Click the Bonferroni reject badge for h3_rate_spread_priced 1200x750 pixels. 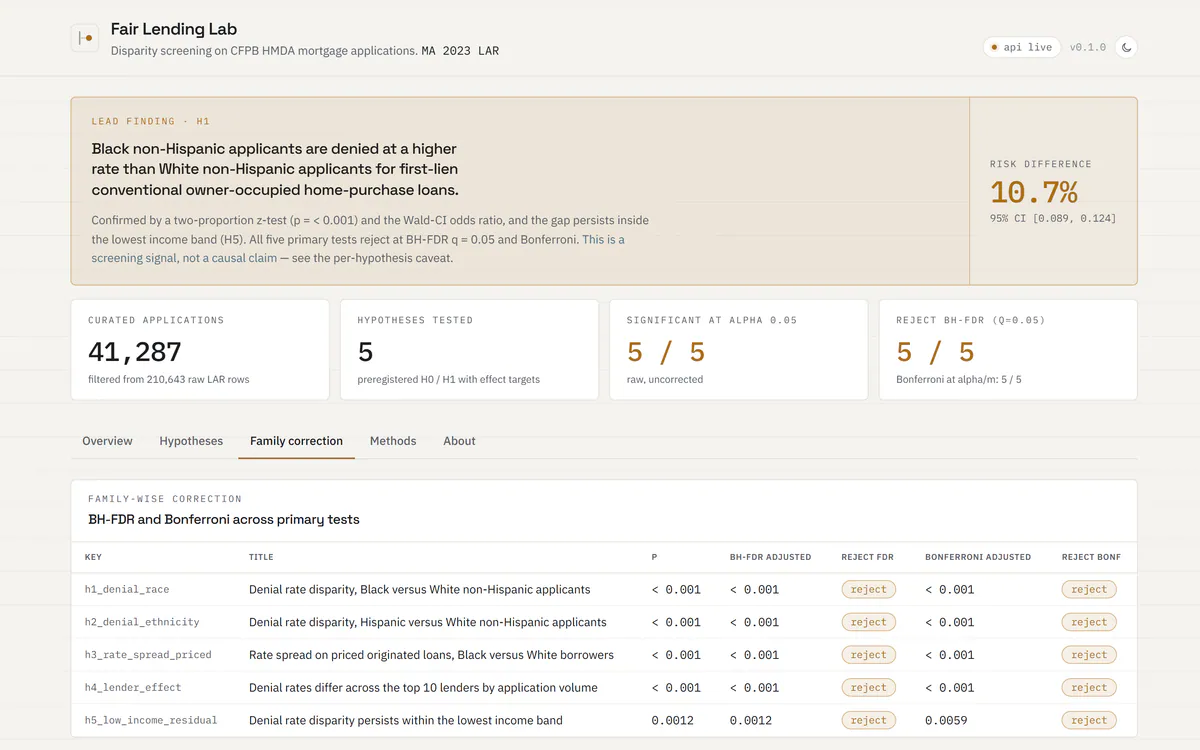[1089, 655]
